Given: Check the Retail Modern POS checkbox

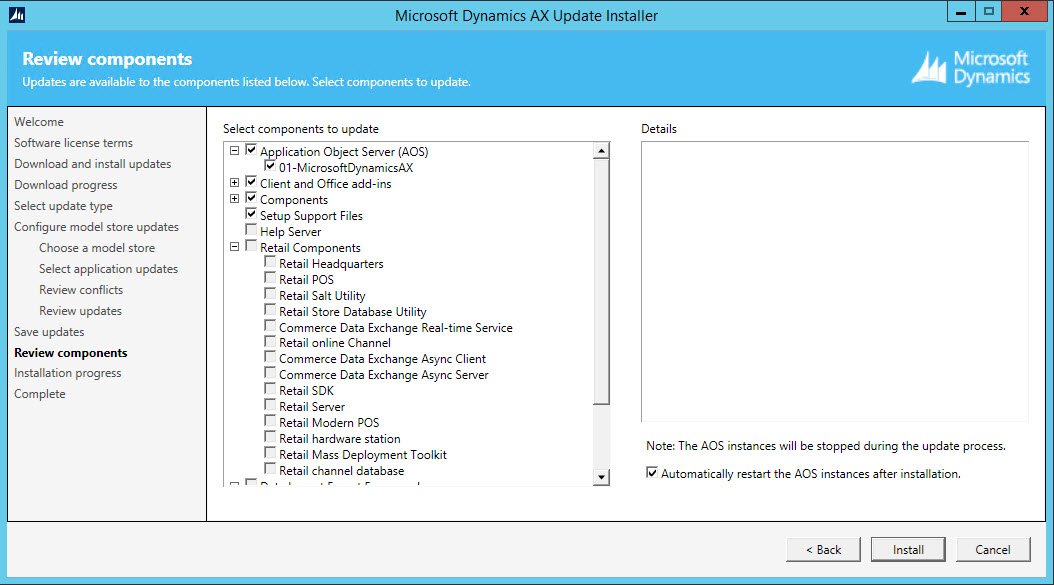Looking at the screenshot, I should [x=270, y=422].
